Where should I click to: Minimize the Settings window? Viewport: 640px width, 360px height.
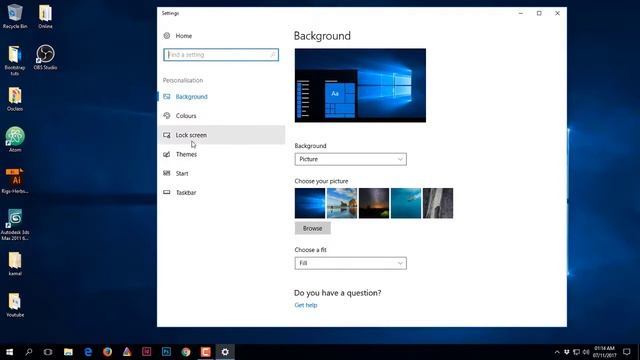coord(520,13)
